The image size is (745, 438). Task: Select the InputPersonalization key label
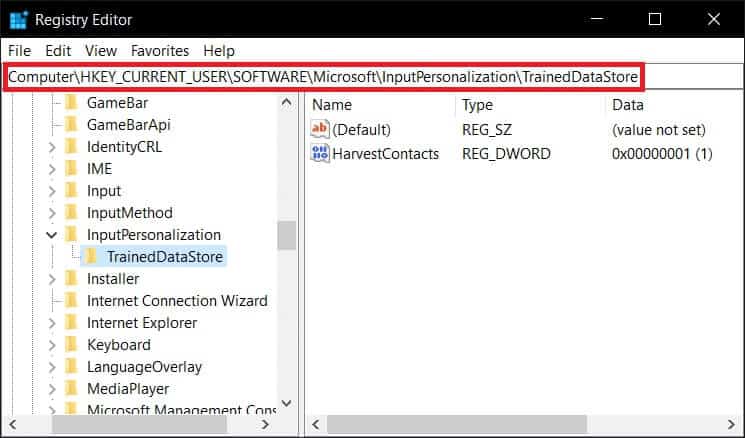click(x=154, y=235)
